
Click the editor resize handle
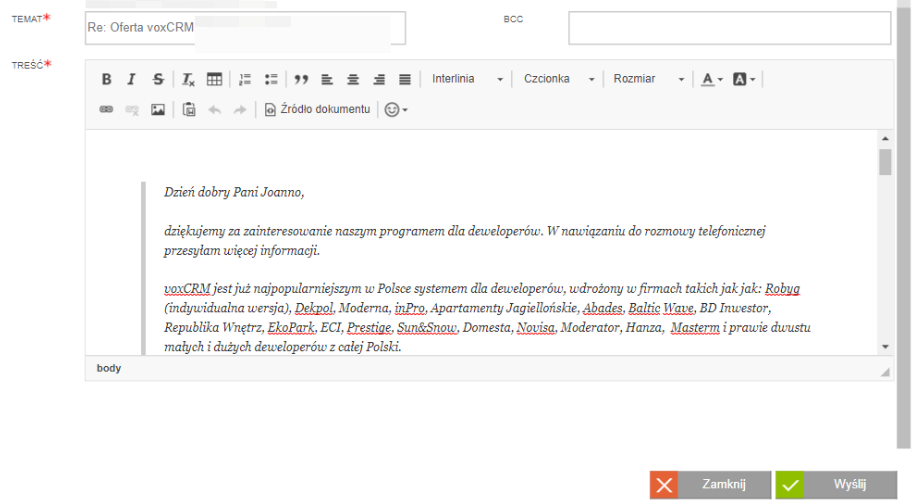coord(885,372)
